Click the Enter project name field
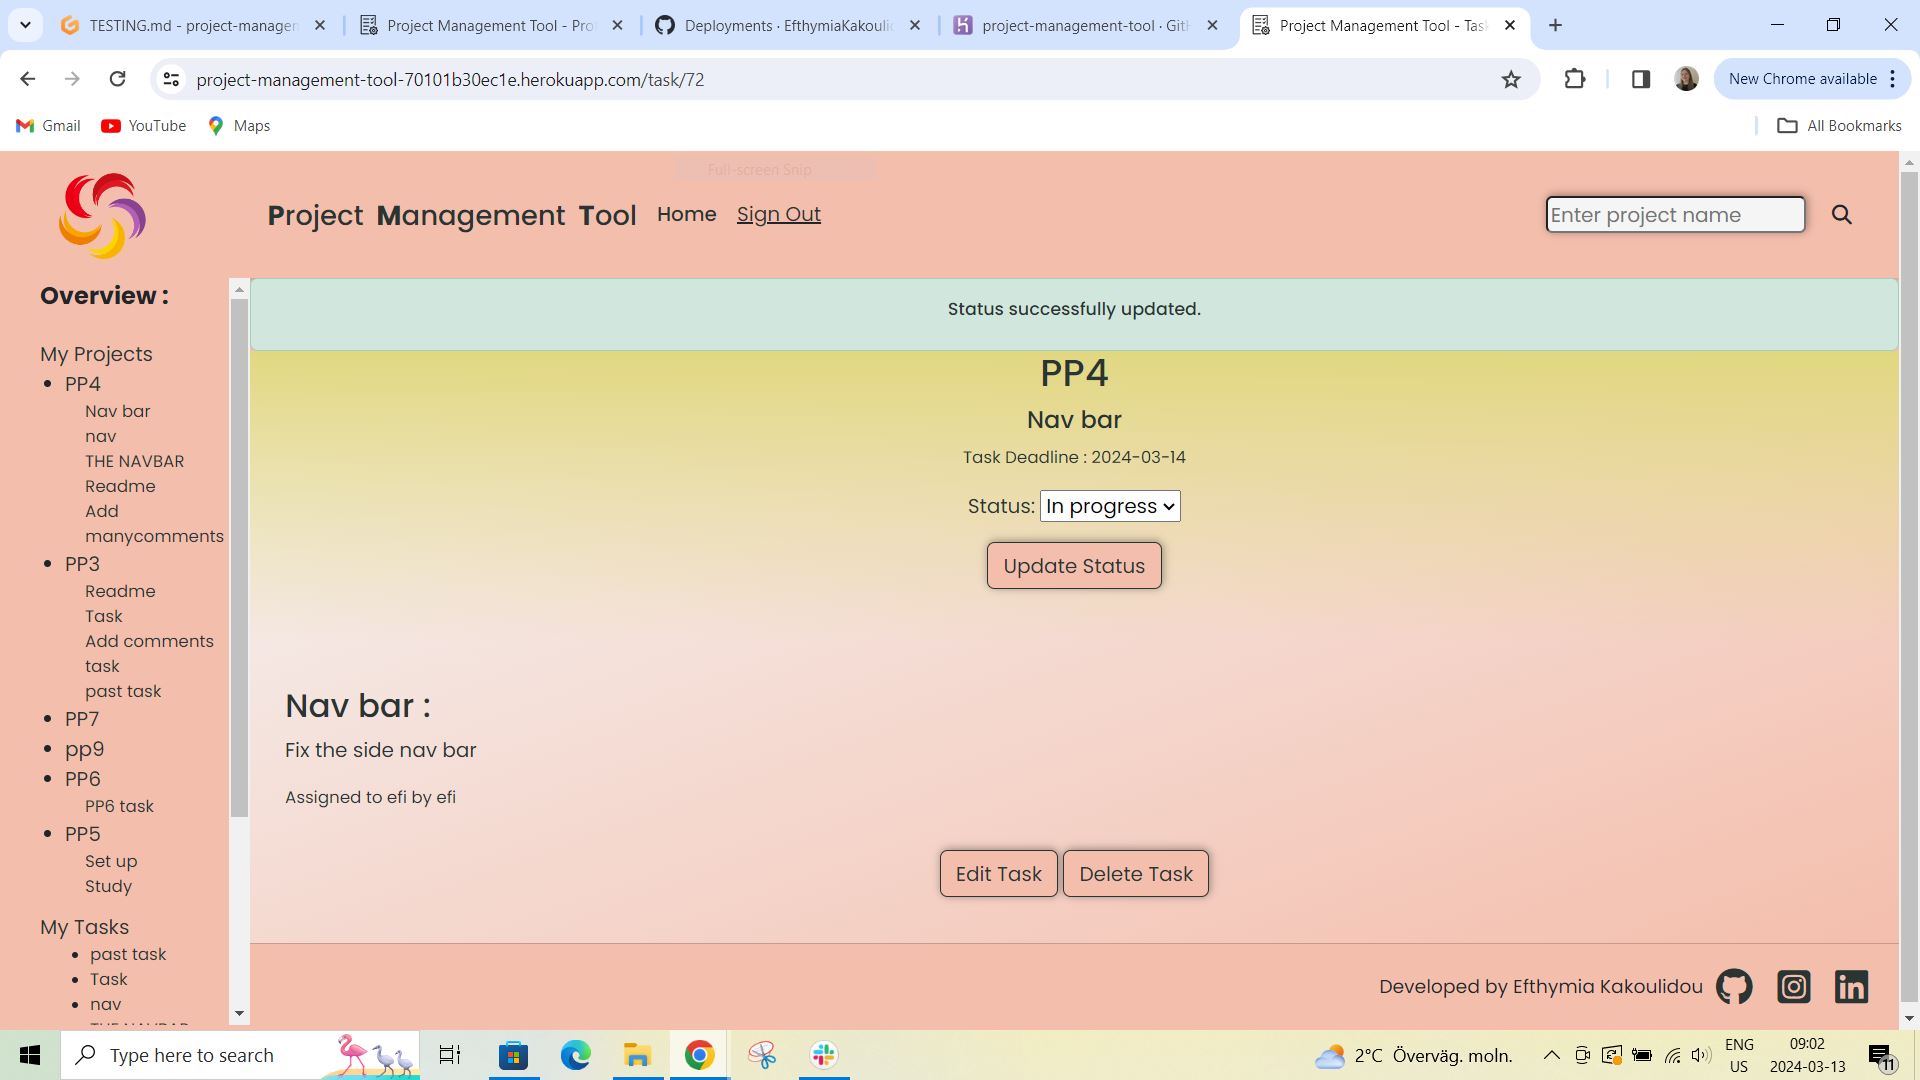1920x1080 pixels. tap(1675, 214)
